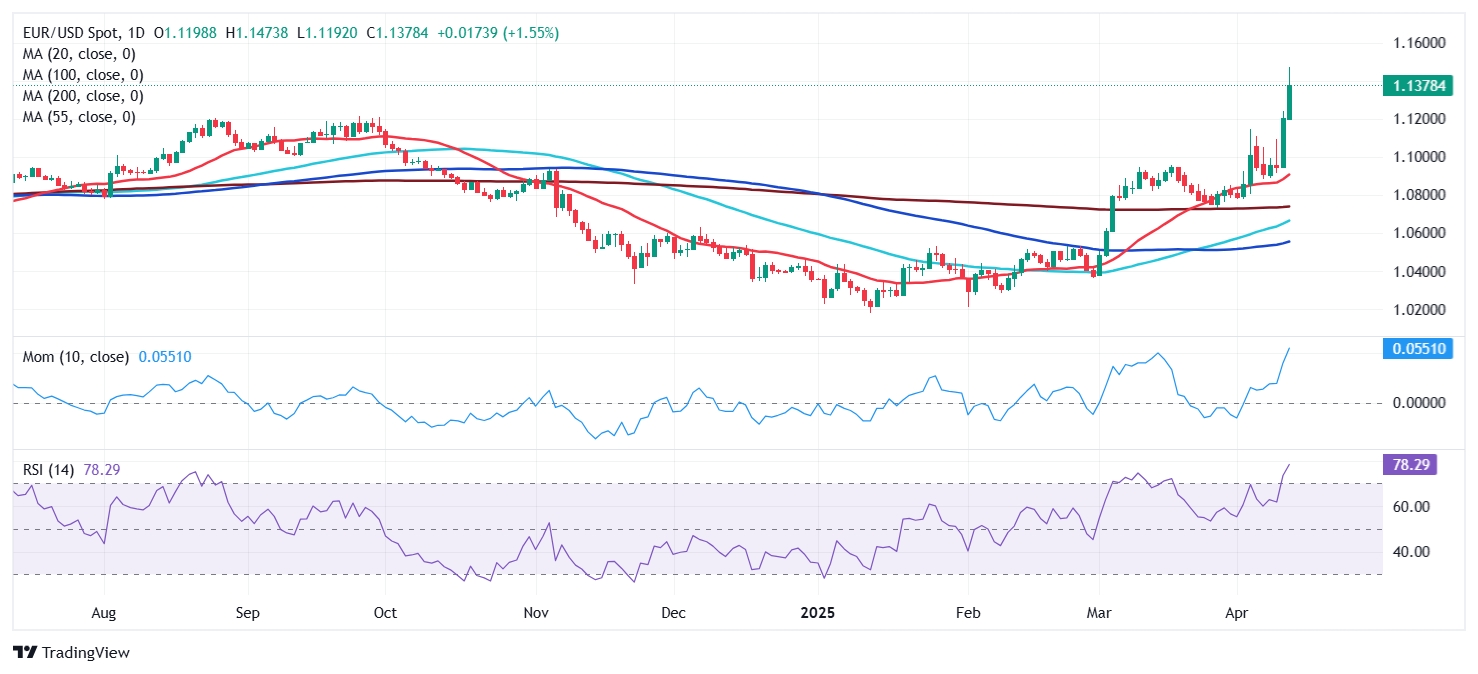Click the blue 0.05510 momentum value tag
Image resolution: width=1478 pixels, height=674 pixels.
click(x=1410, y=349)
